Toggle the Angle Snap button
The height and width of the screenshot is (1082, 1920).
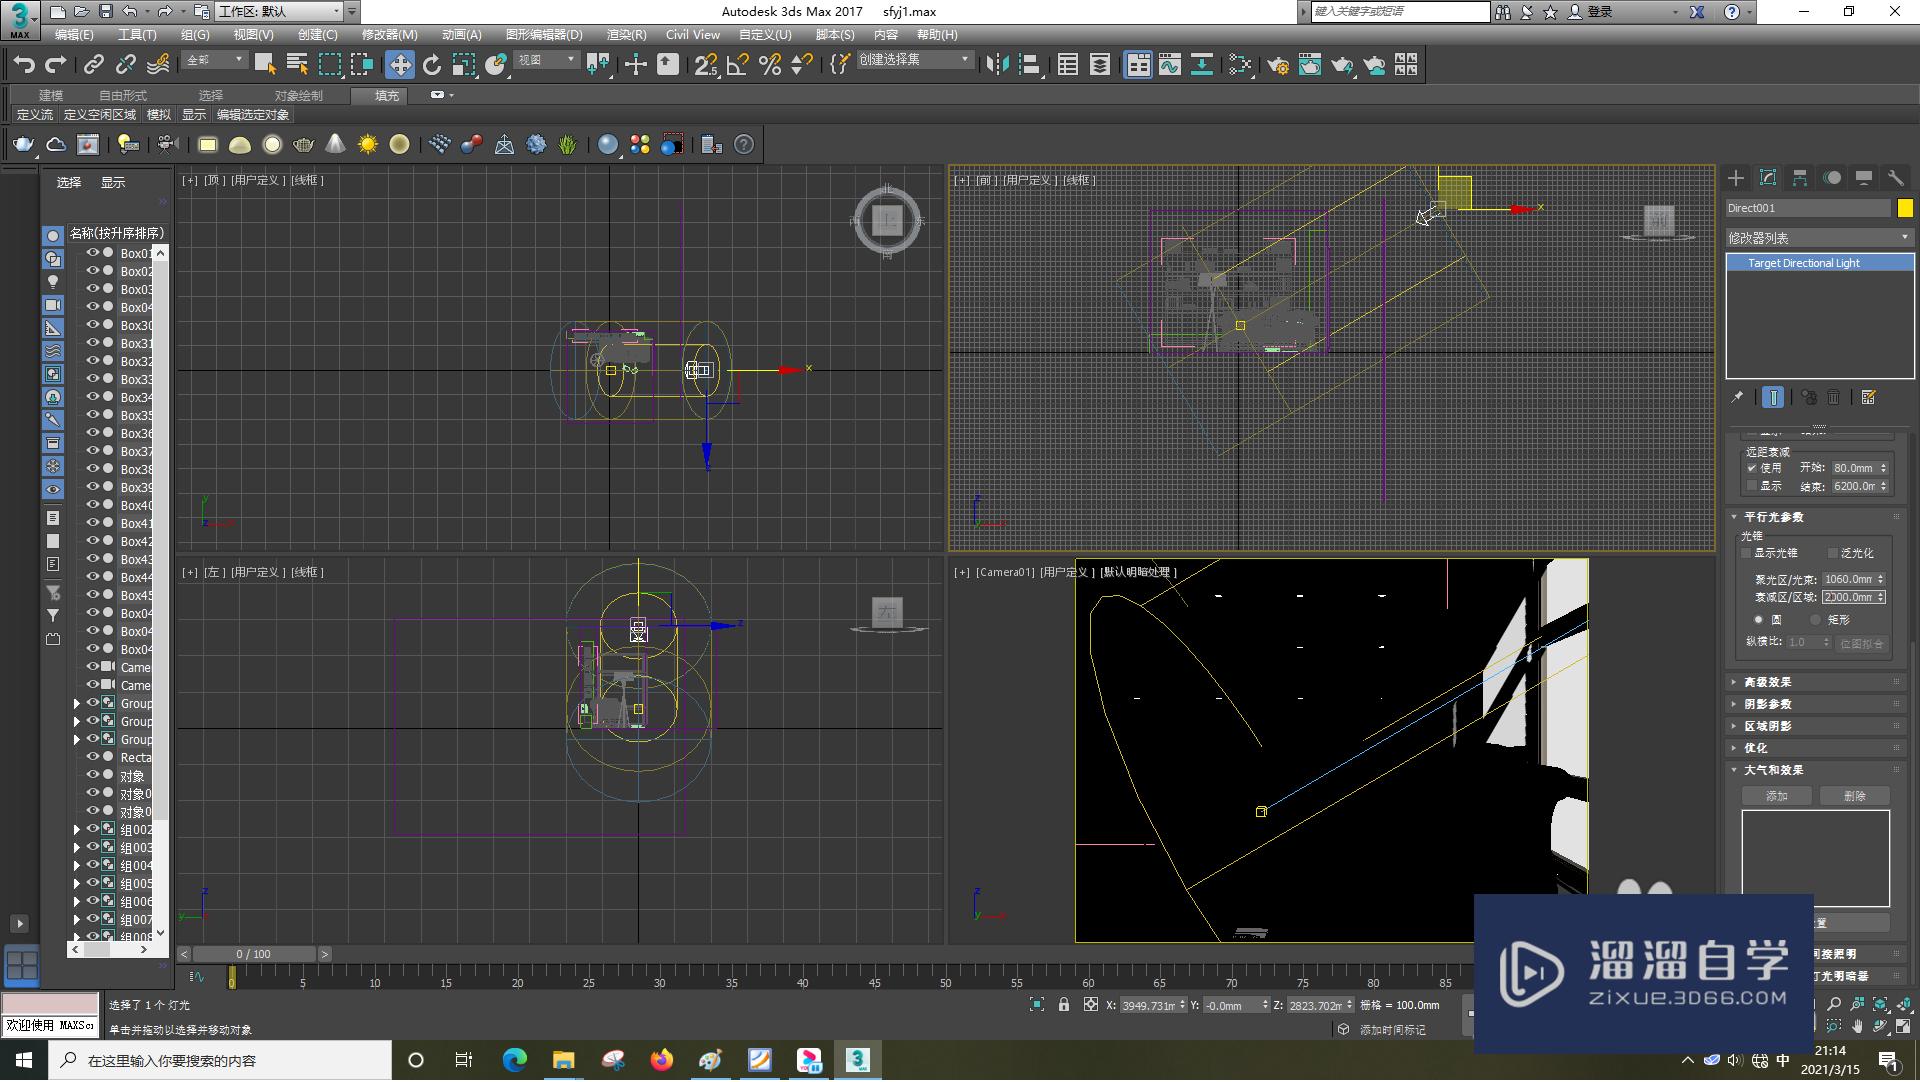738,65
